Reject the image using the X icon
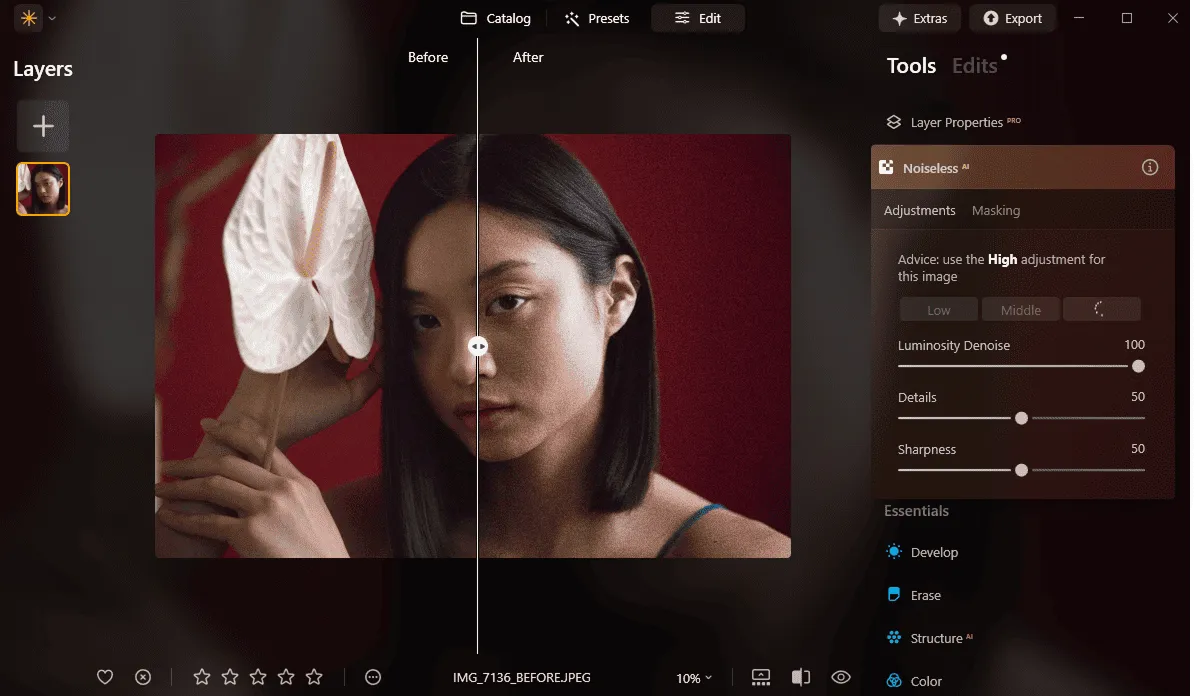This screenshot has height=696, width=1198. click(143, 677)
